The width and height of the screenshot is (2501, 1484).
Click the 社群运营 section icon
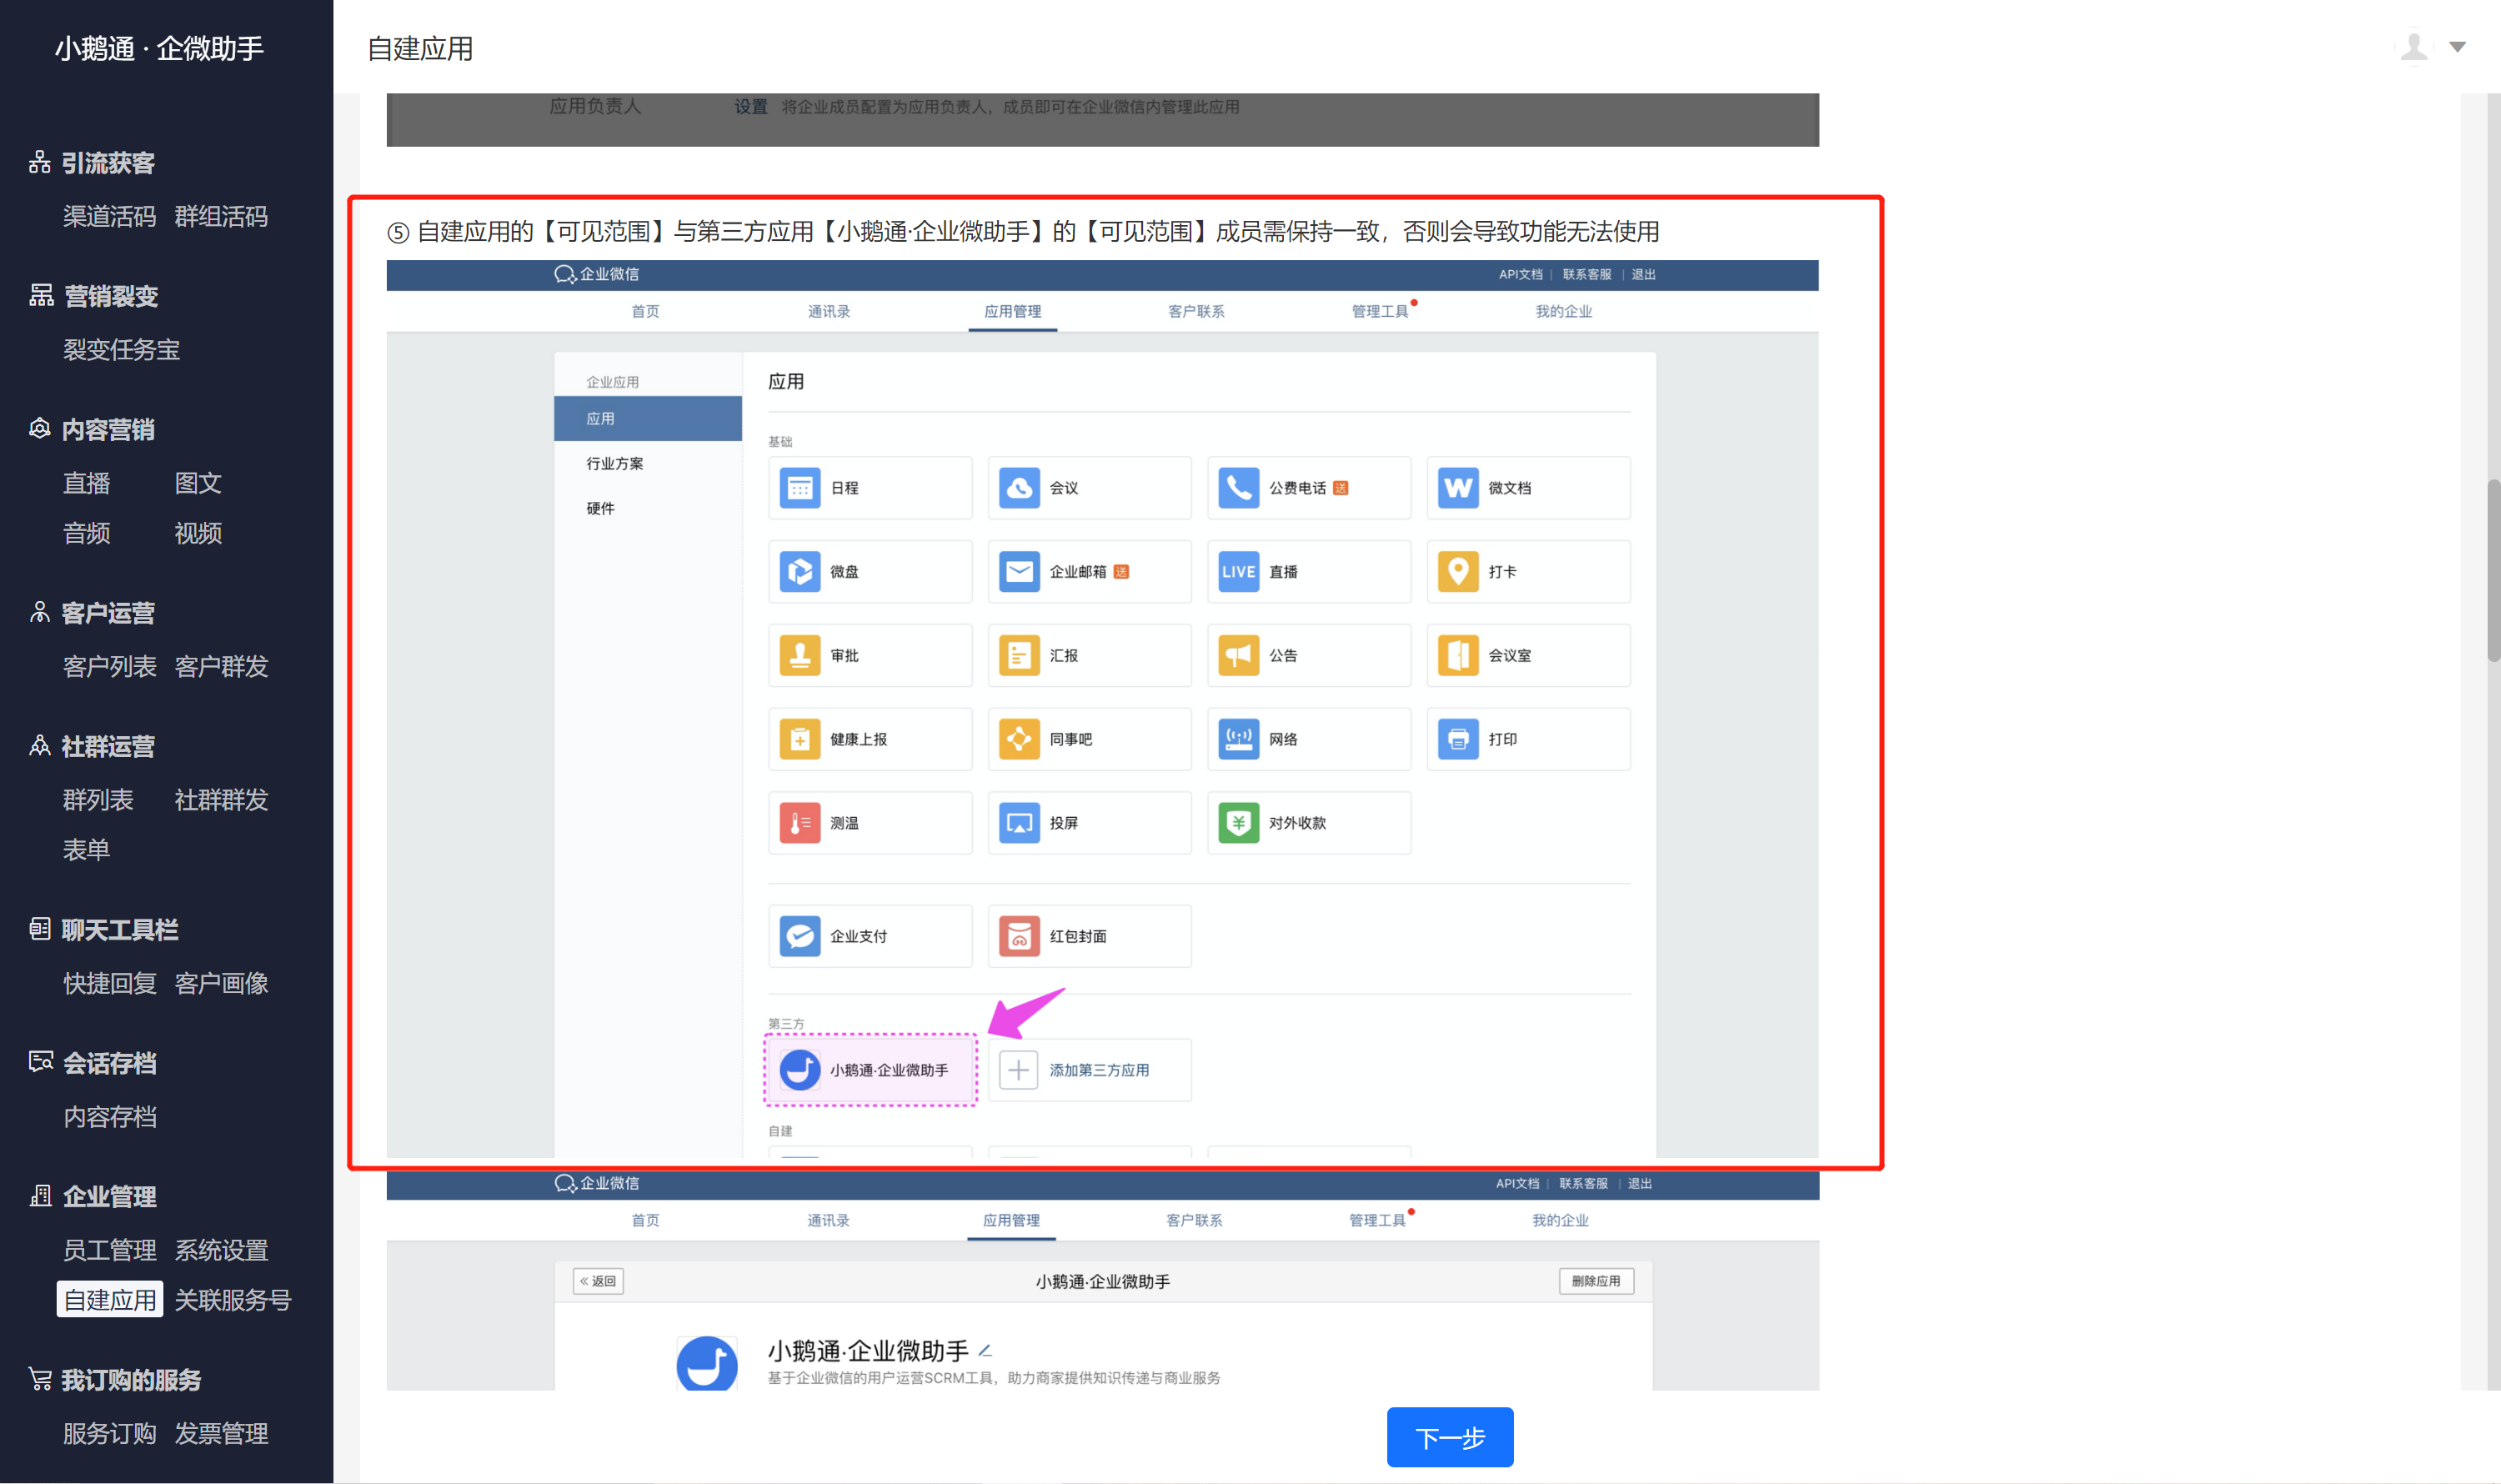pos(40,746)
